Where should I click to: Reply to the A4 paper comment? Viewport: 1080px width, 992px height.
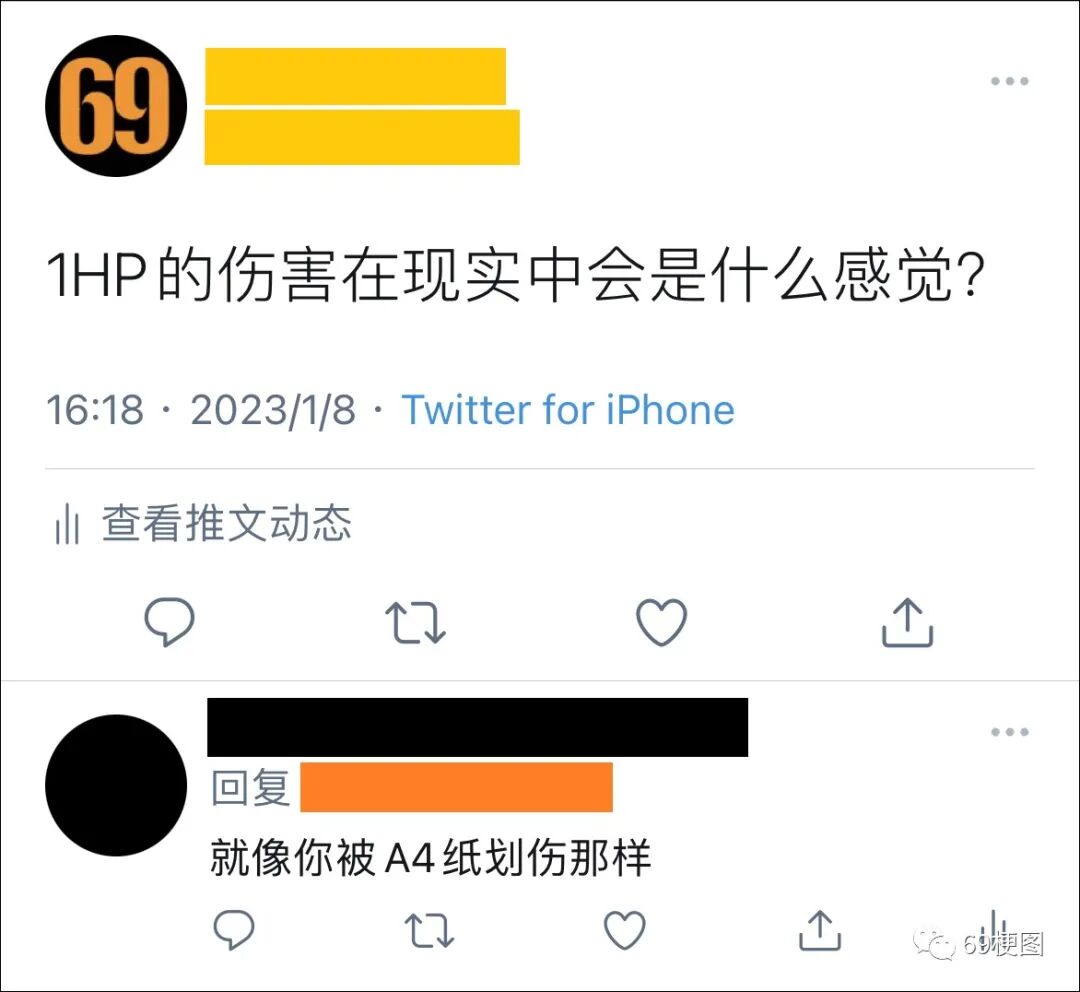[234, 929]
